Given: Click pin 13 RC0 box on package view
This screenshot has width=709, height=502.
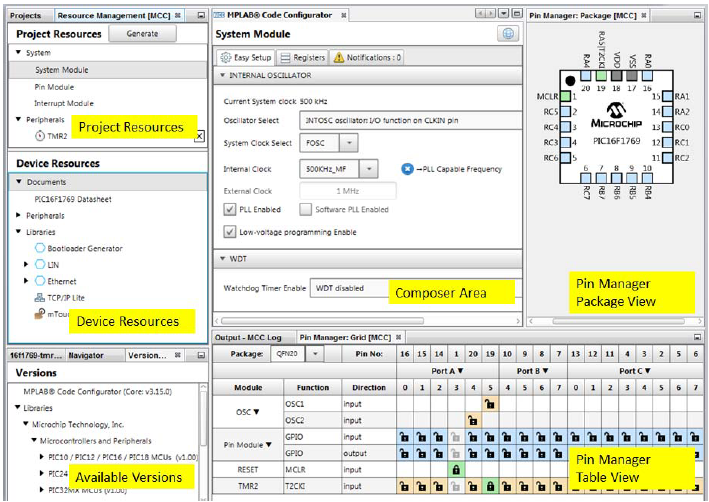Looking at the screenshot, I should click(667, 127).
